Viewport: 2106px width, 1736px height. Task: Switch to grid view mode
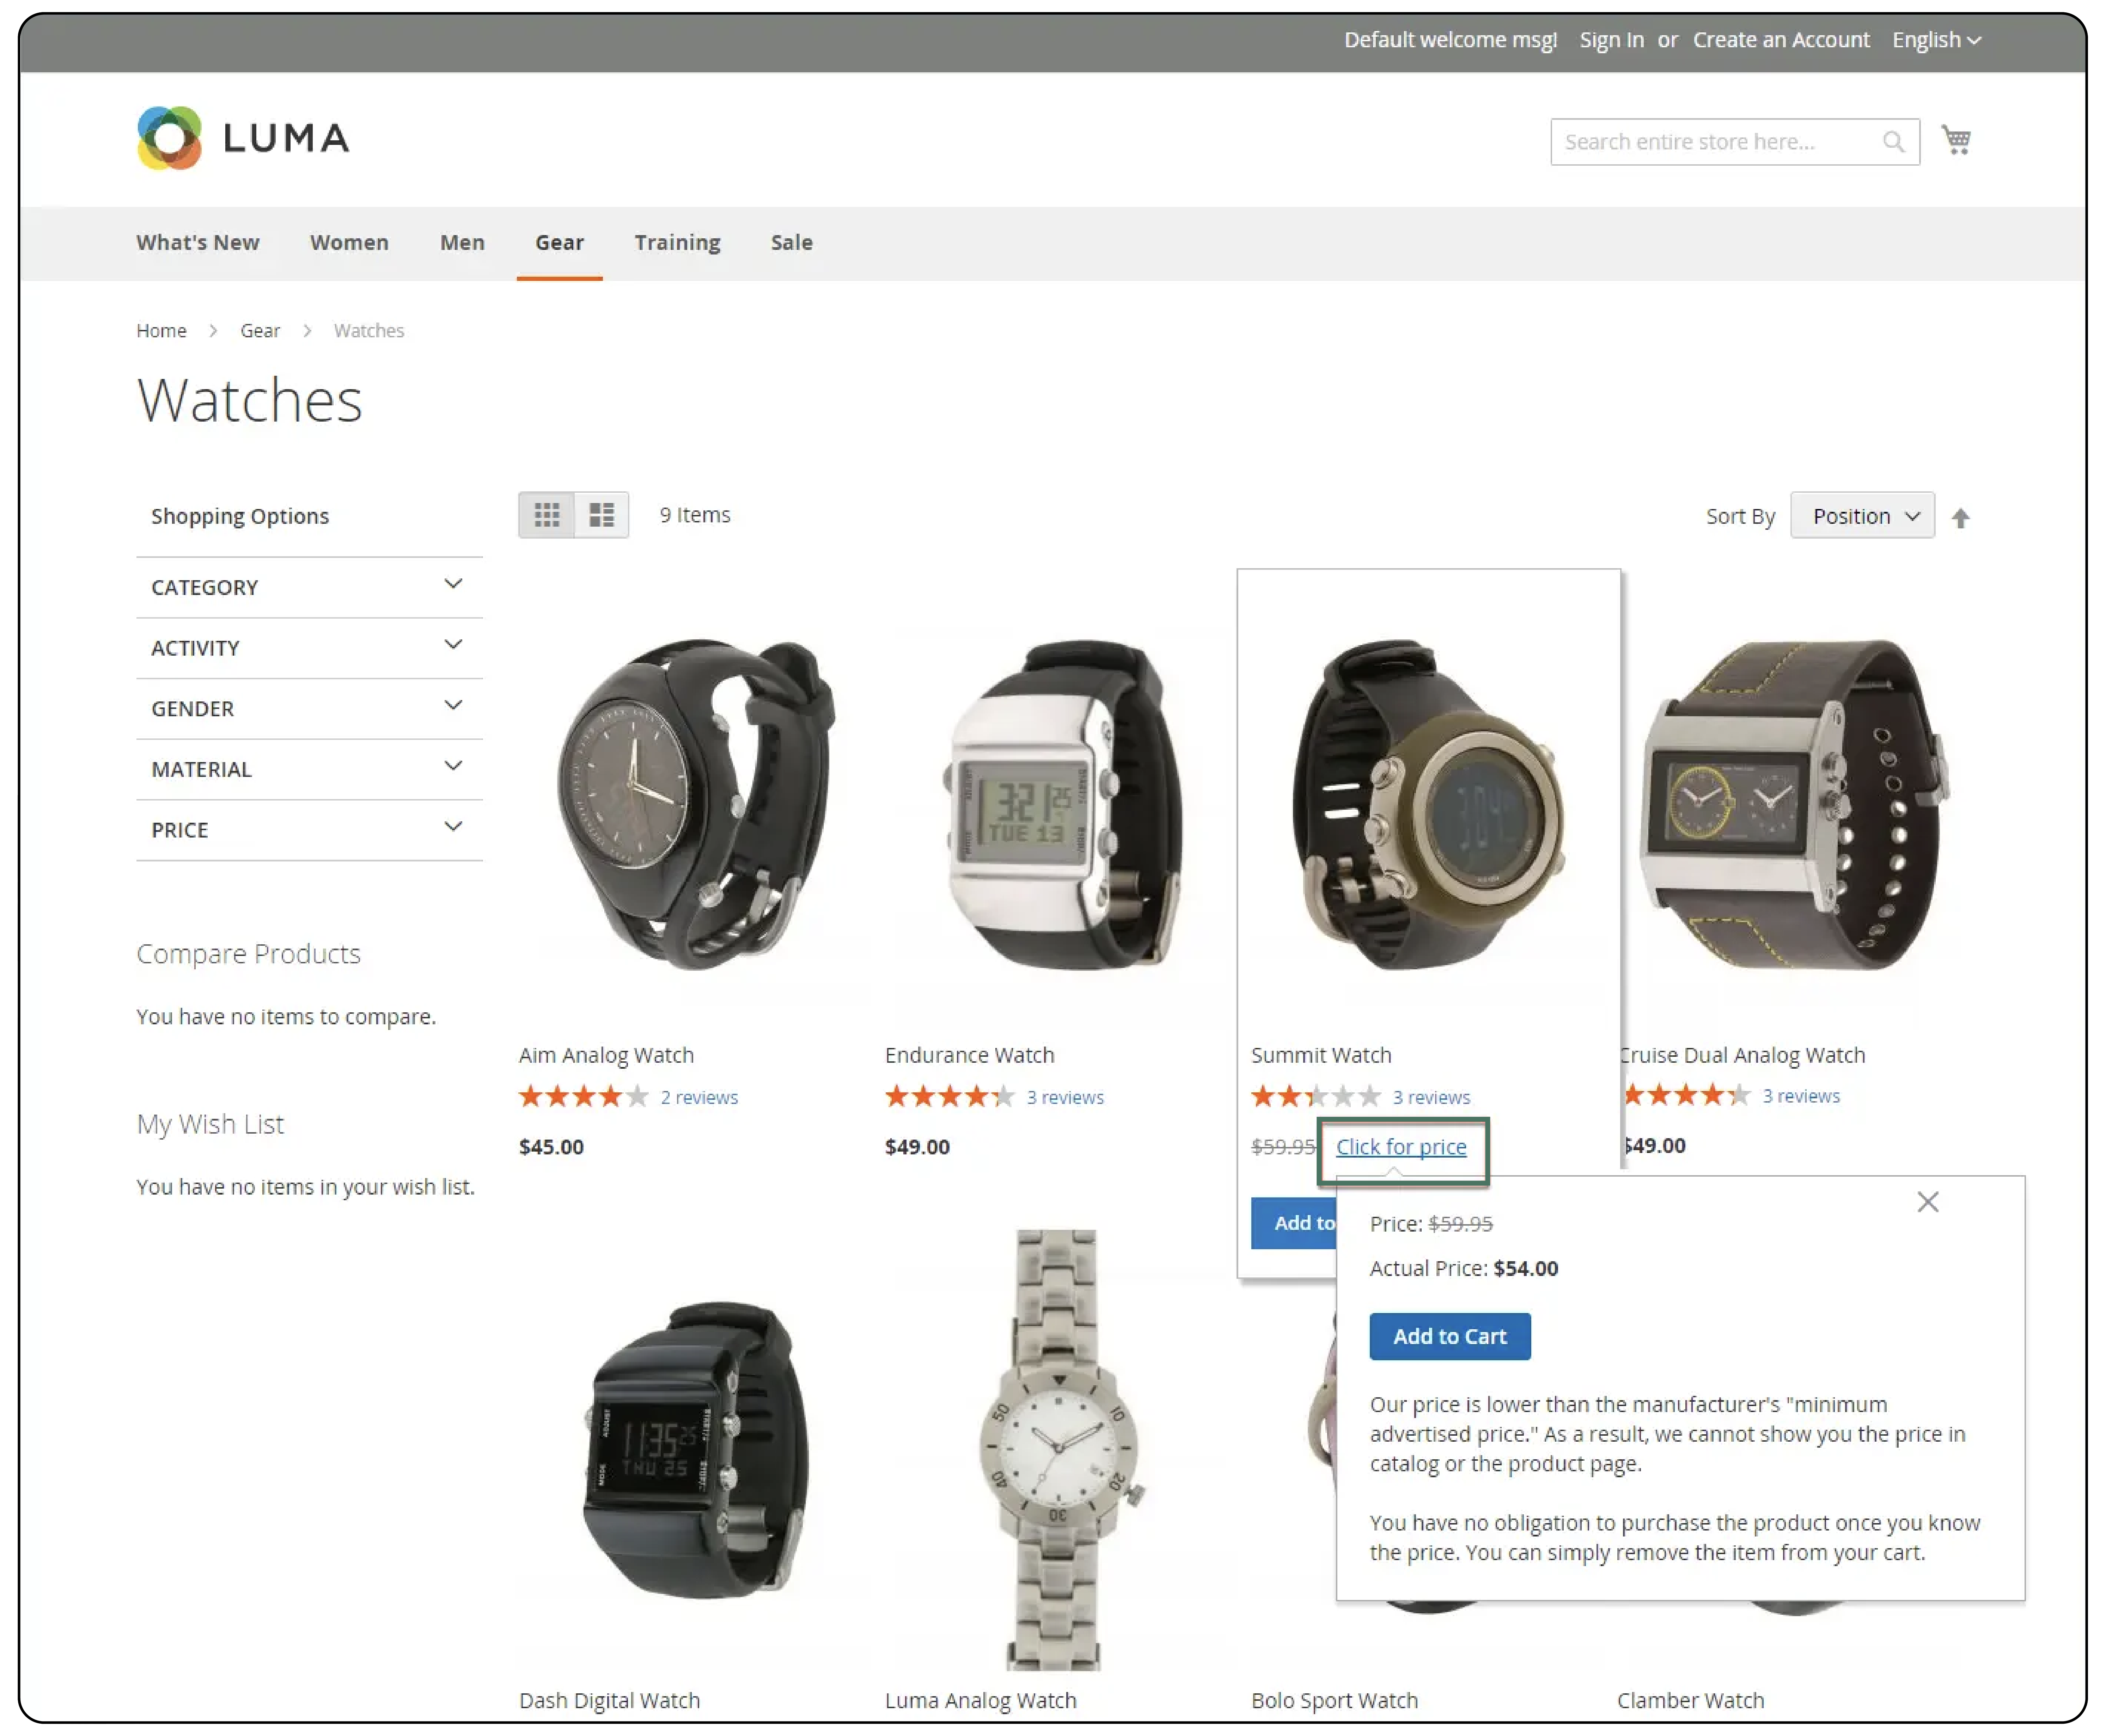pos(546,515)
